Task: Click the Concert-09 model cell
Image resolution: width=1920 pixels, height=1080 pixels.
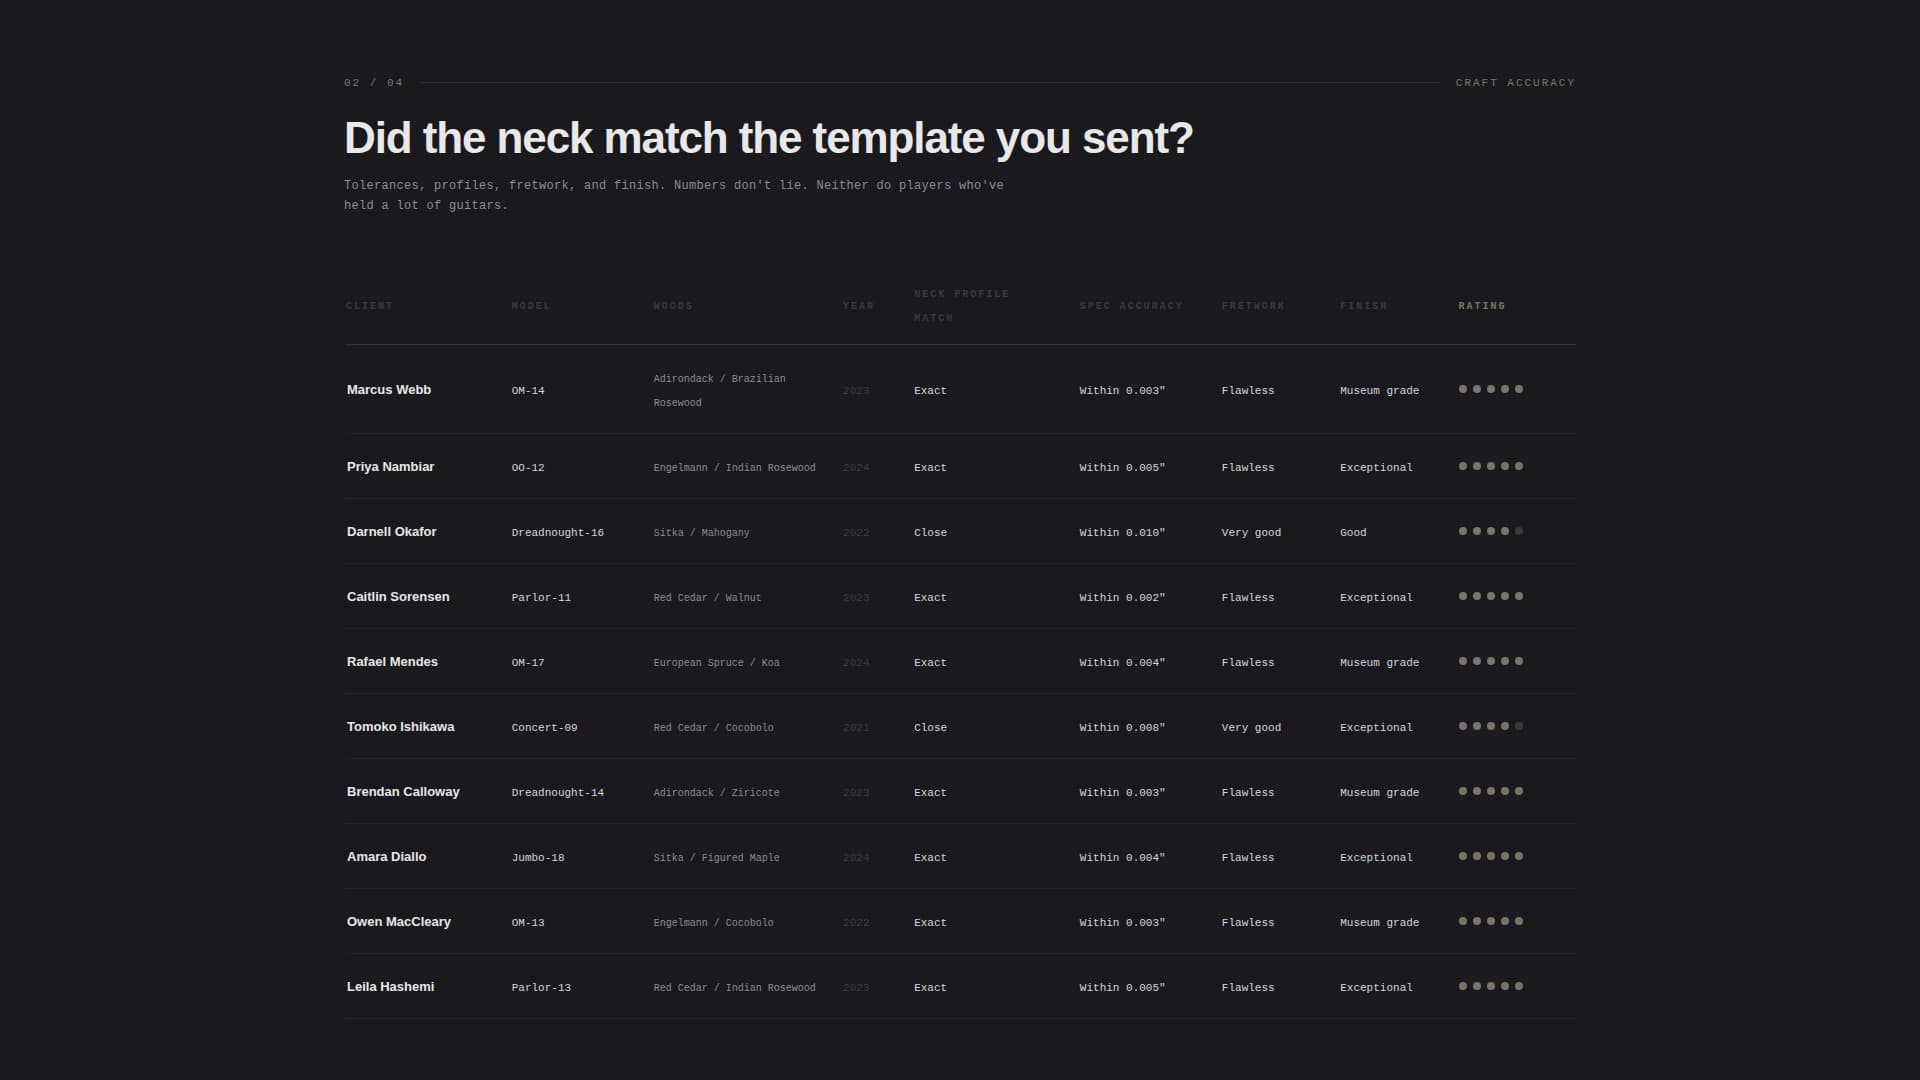Action: [x=544, y=728]
